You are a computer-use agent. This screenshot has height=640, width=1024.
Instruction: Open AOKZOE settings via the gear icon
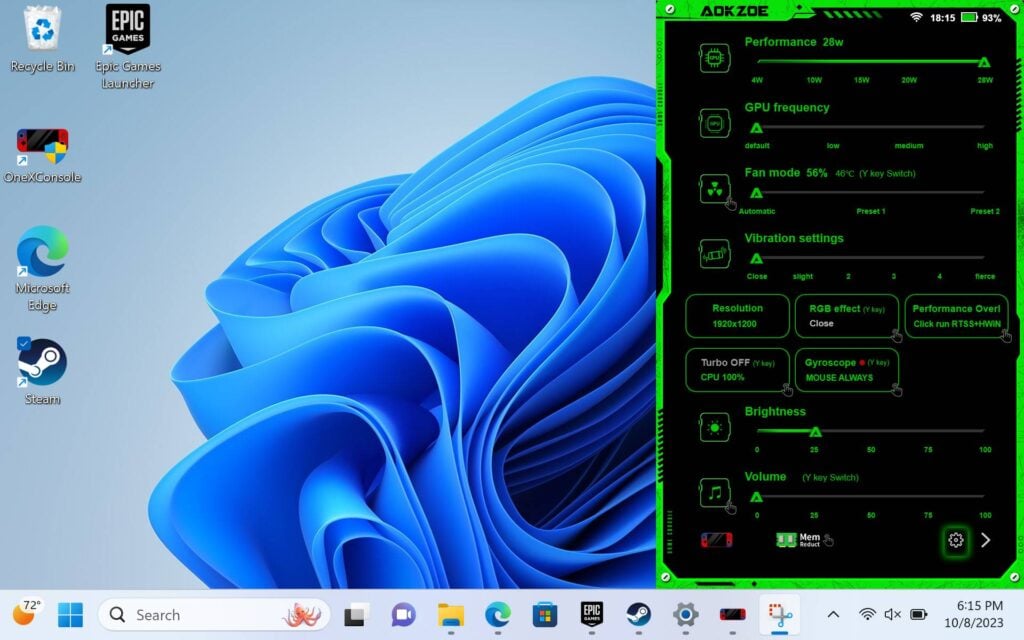(x=956, y=540)
